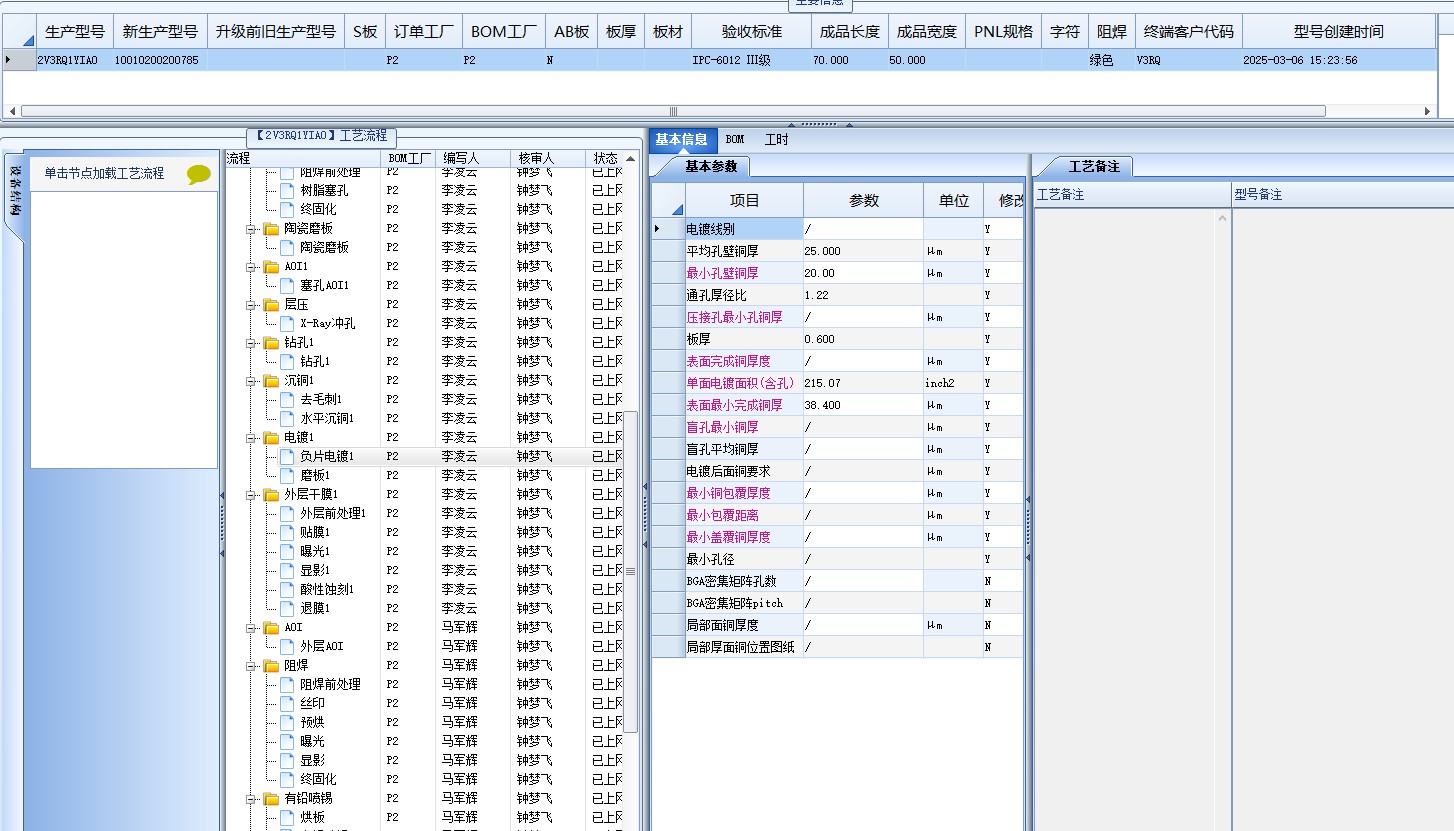Image resolution: width=1454 pixels, height=831 pixels.
Task: Click the folder icon next to 阻焊 group
Action: [271, 666]
